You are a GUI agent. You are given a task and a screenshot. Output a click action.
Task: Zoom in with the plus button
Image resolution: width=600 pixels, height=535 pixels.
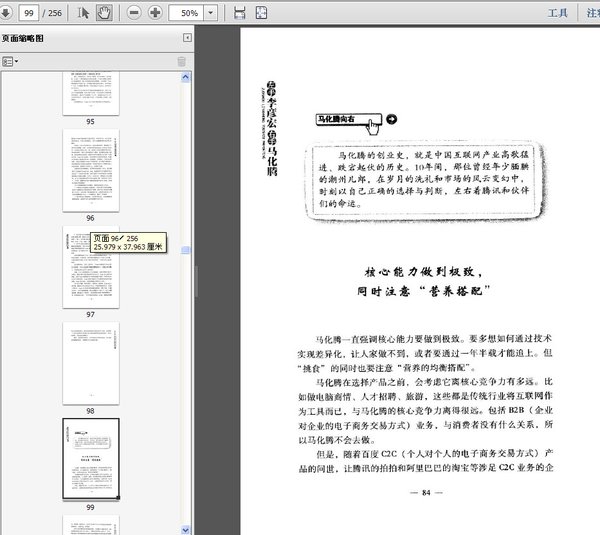155,13
